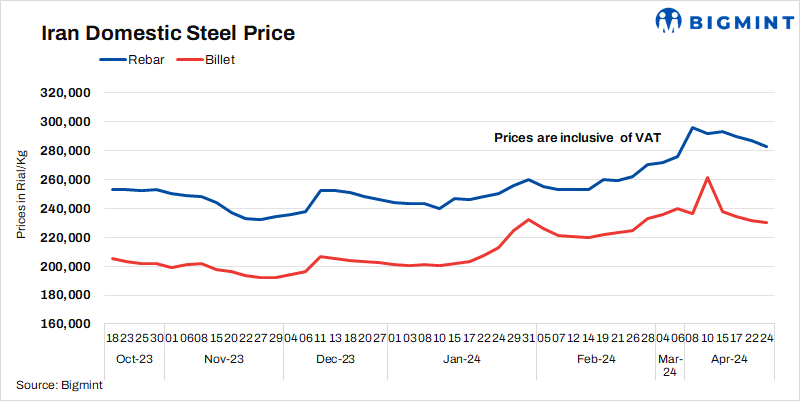
Task: Click the BigMint logo icon
Action: [x=669, y=20]
